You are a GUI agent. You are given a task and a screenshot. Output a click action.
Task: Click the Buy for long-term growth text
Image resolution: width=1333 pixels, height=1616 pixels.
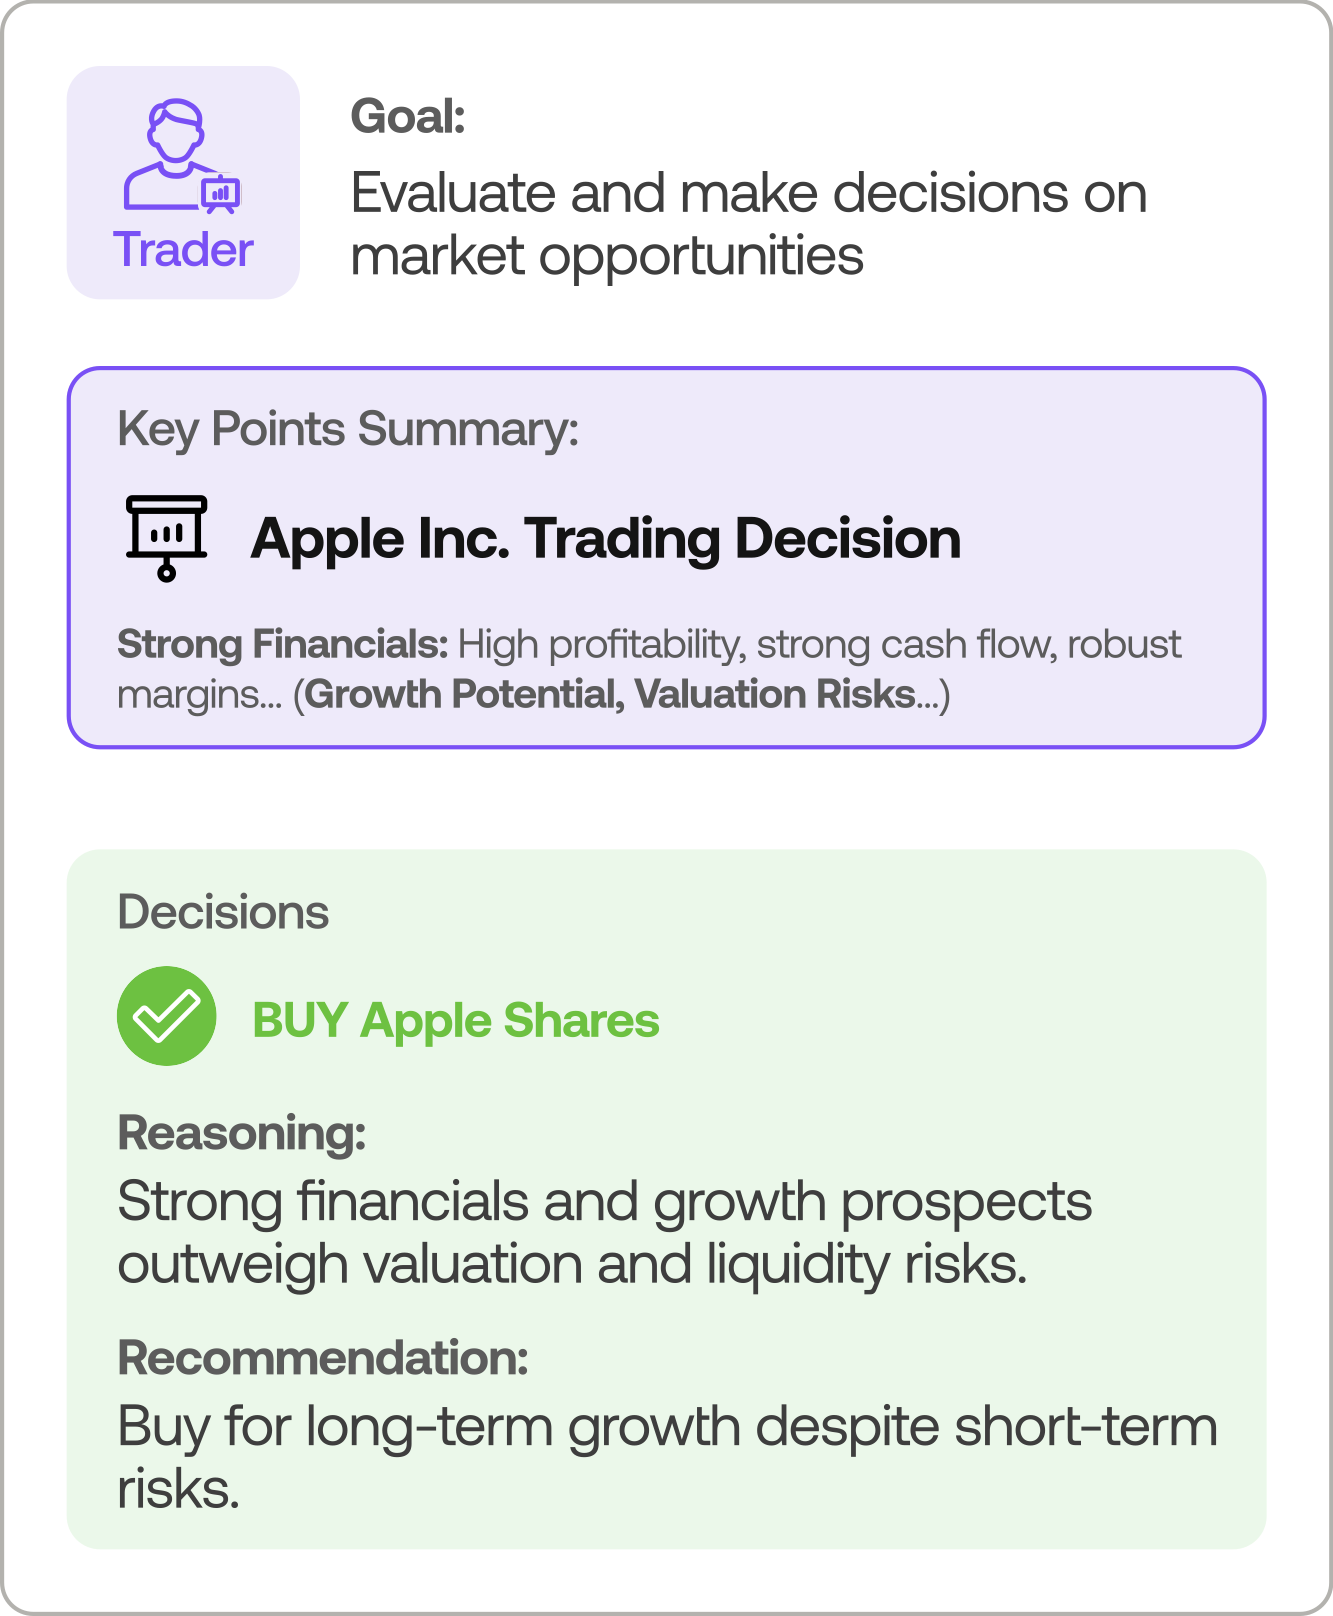click(667, 1427)
